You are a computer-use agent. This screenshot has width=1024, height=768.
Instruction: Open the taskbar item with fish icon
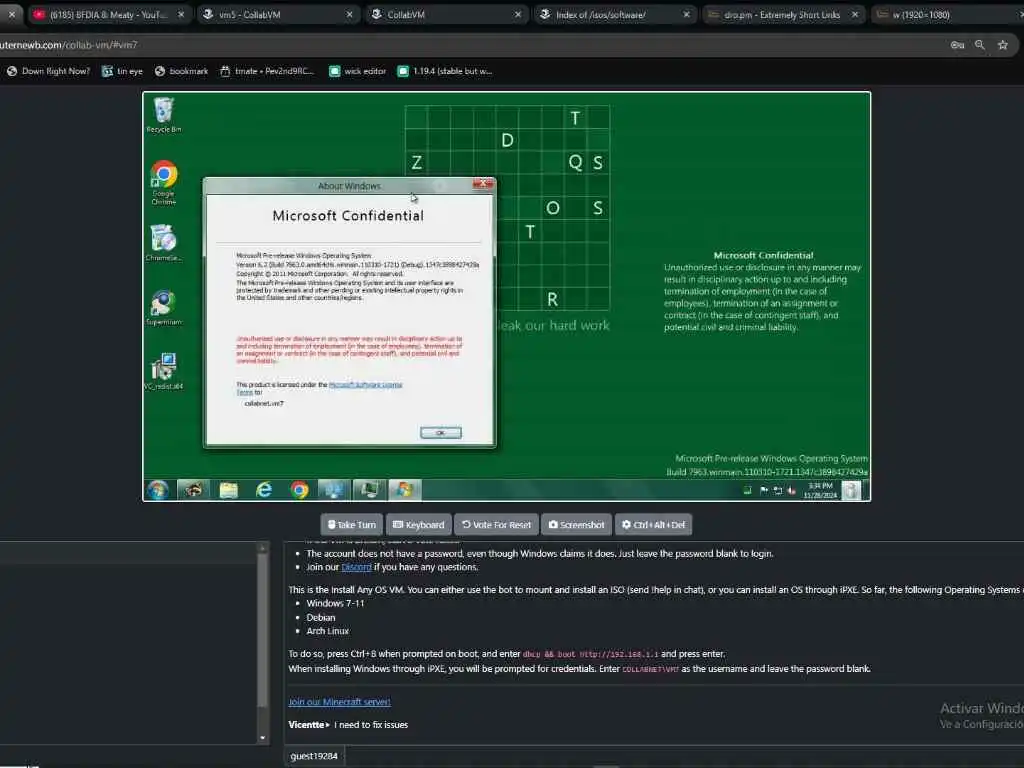[193, 490]
